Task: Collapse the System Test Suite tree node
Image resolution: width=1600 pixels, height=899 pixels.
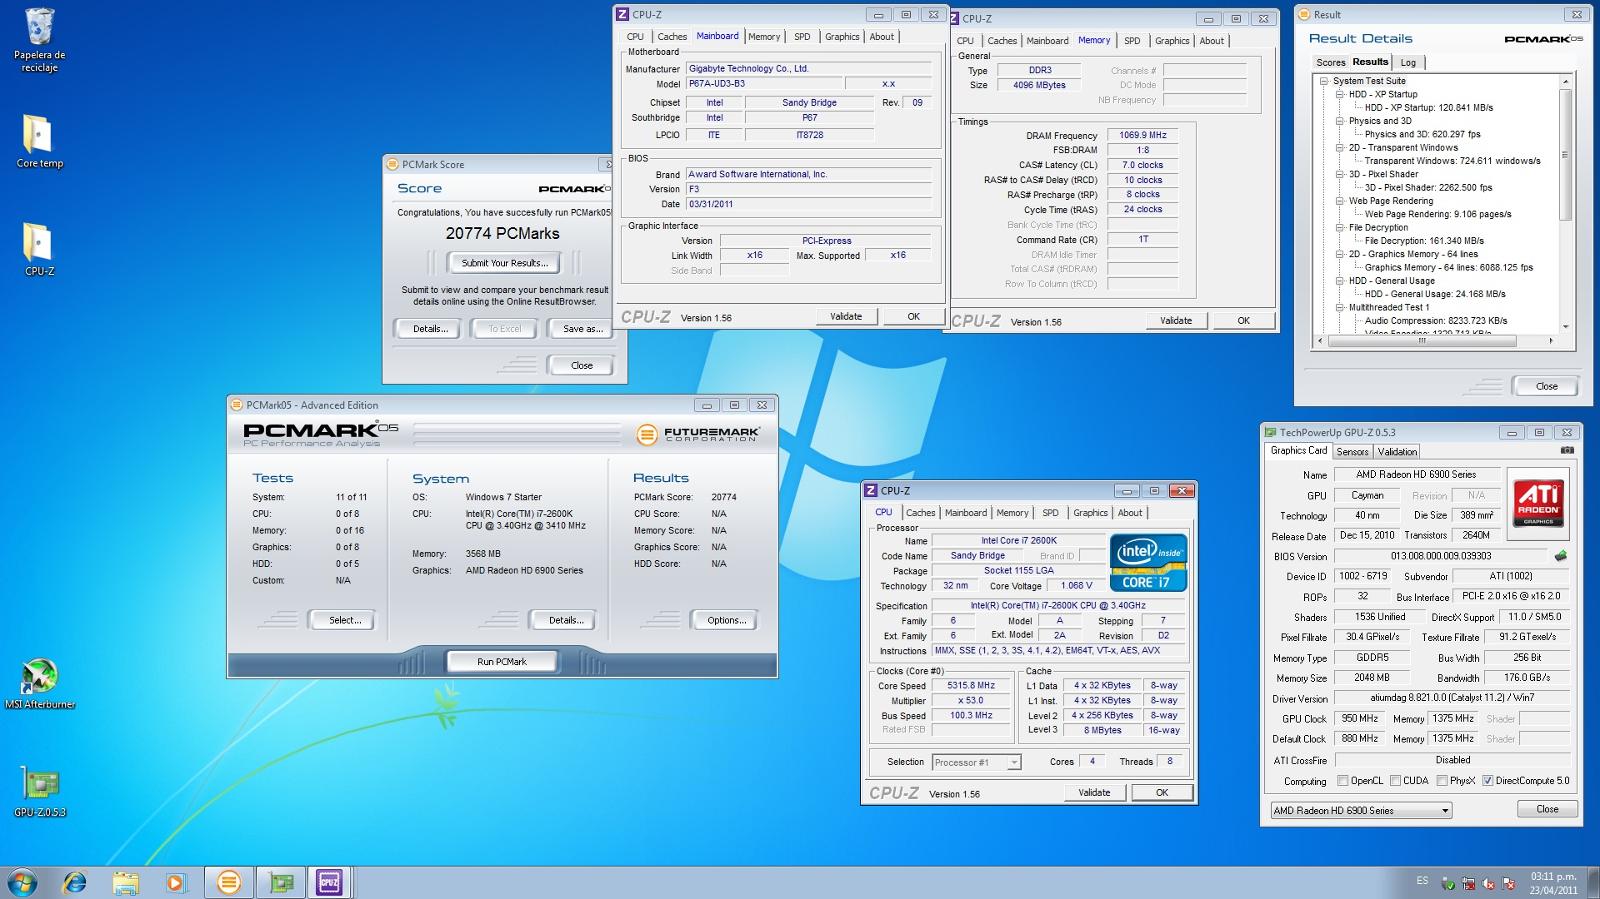Action: tap(1324, 81)
